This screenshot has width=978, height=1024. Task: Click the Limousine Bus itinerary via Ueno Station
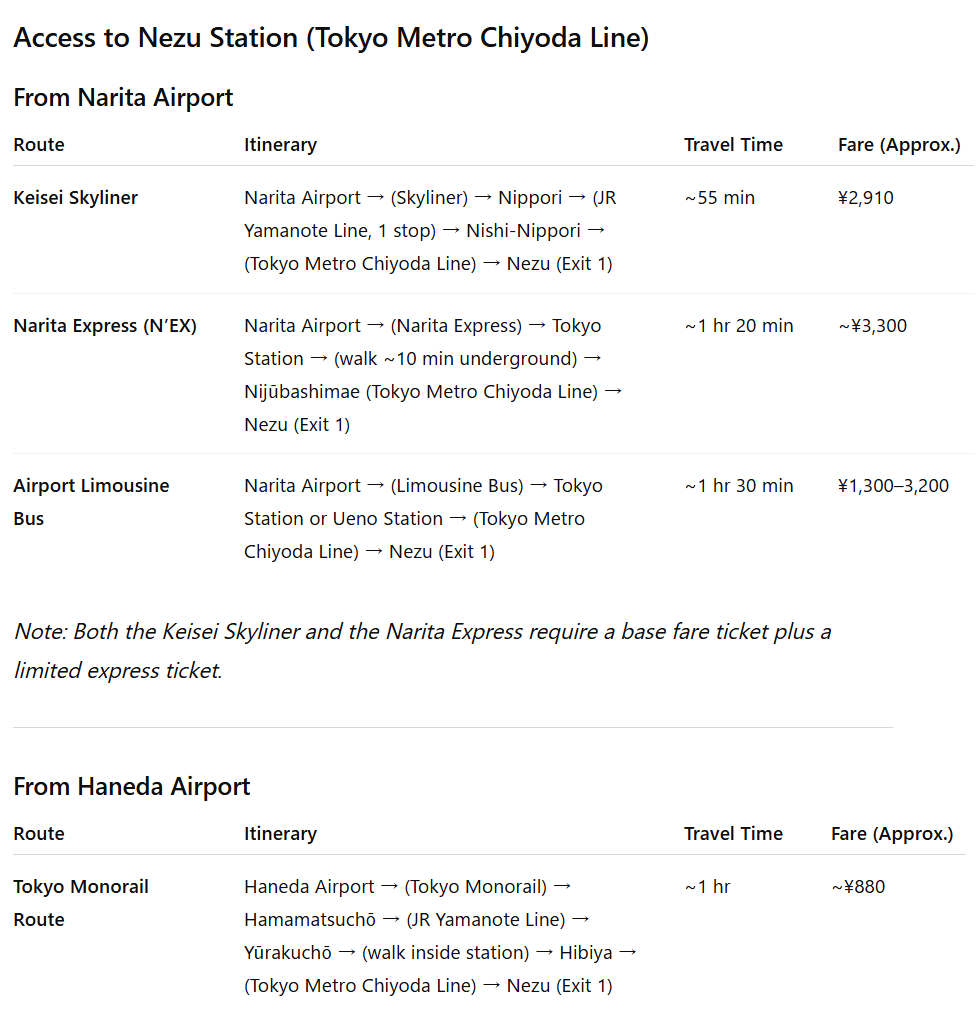tap(423, 519)
